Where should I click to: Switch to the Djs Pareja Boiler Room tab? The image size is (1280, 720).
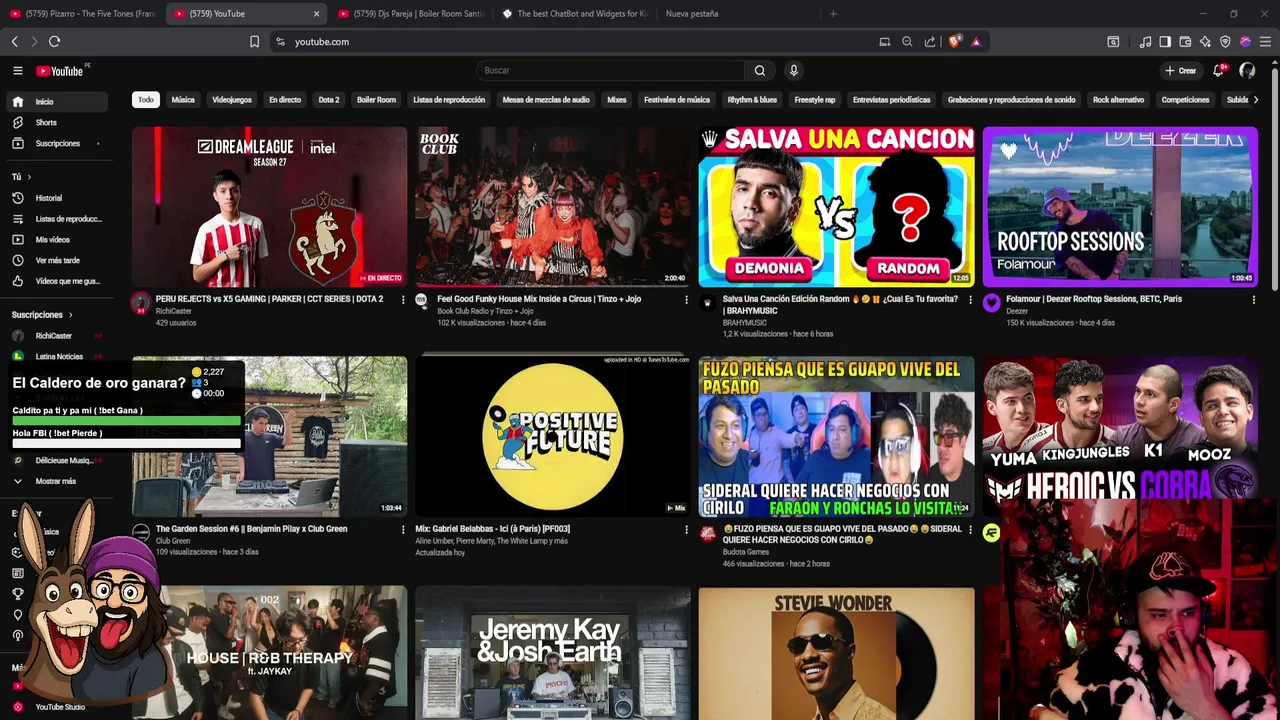[412, 14]
